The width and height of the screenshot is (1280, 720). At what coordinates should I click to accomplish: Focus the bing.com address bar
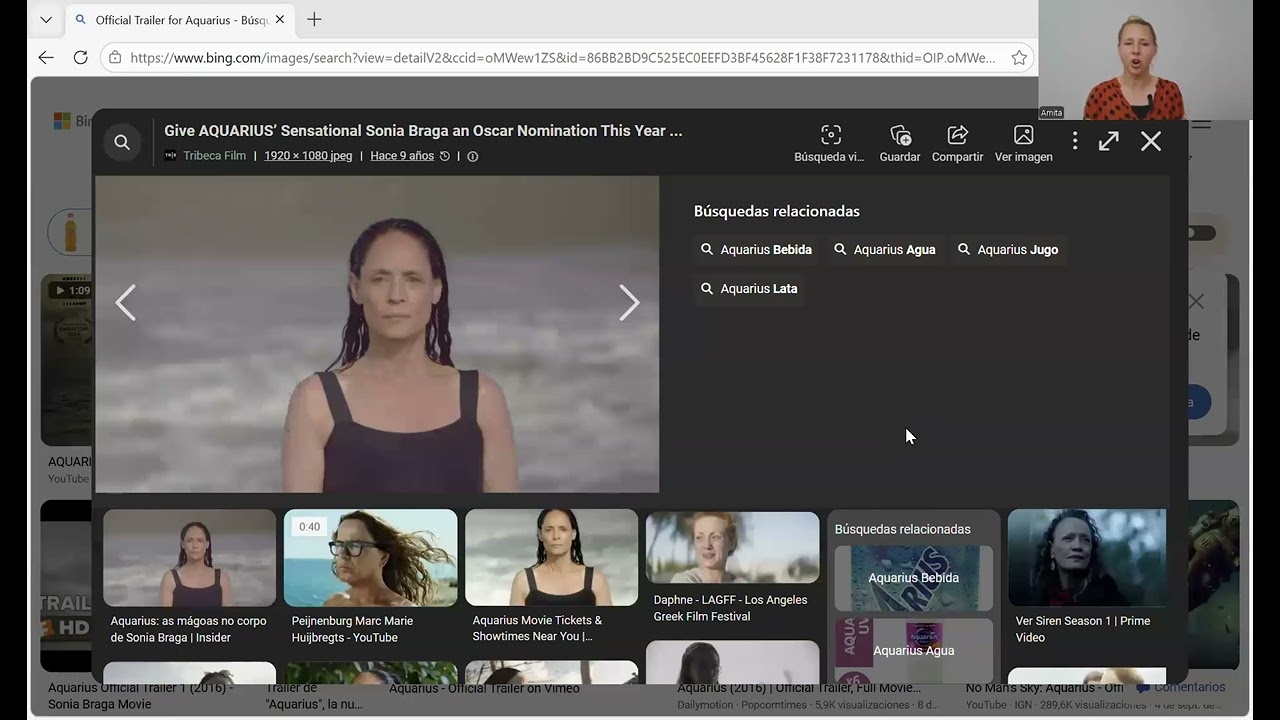coord(562,58)
